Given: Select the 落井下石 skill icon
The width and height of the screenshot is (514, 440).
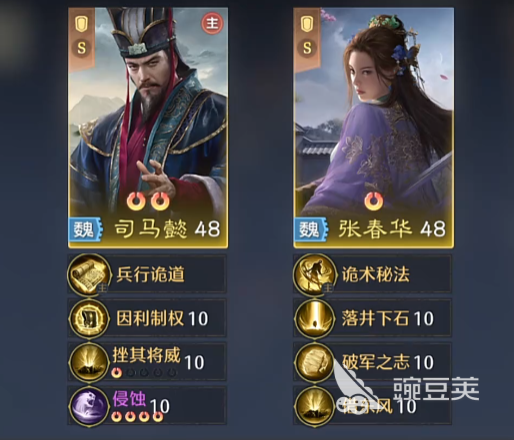Looking at the screenshot, I should (314, 318).
